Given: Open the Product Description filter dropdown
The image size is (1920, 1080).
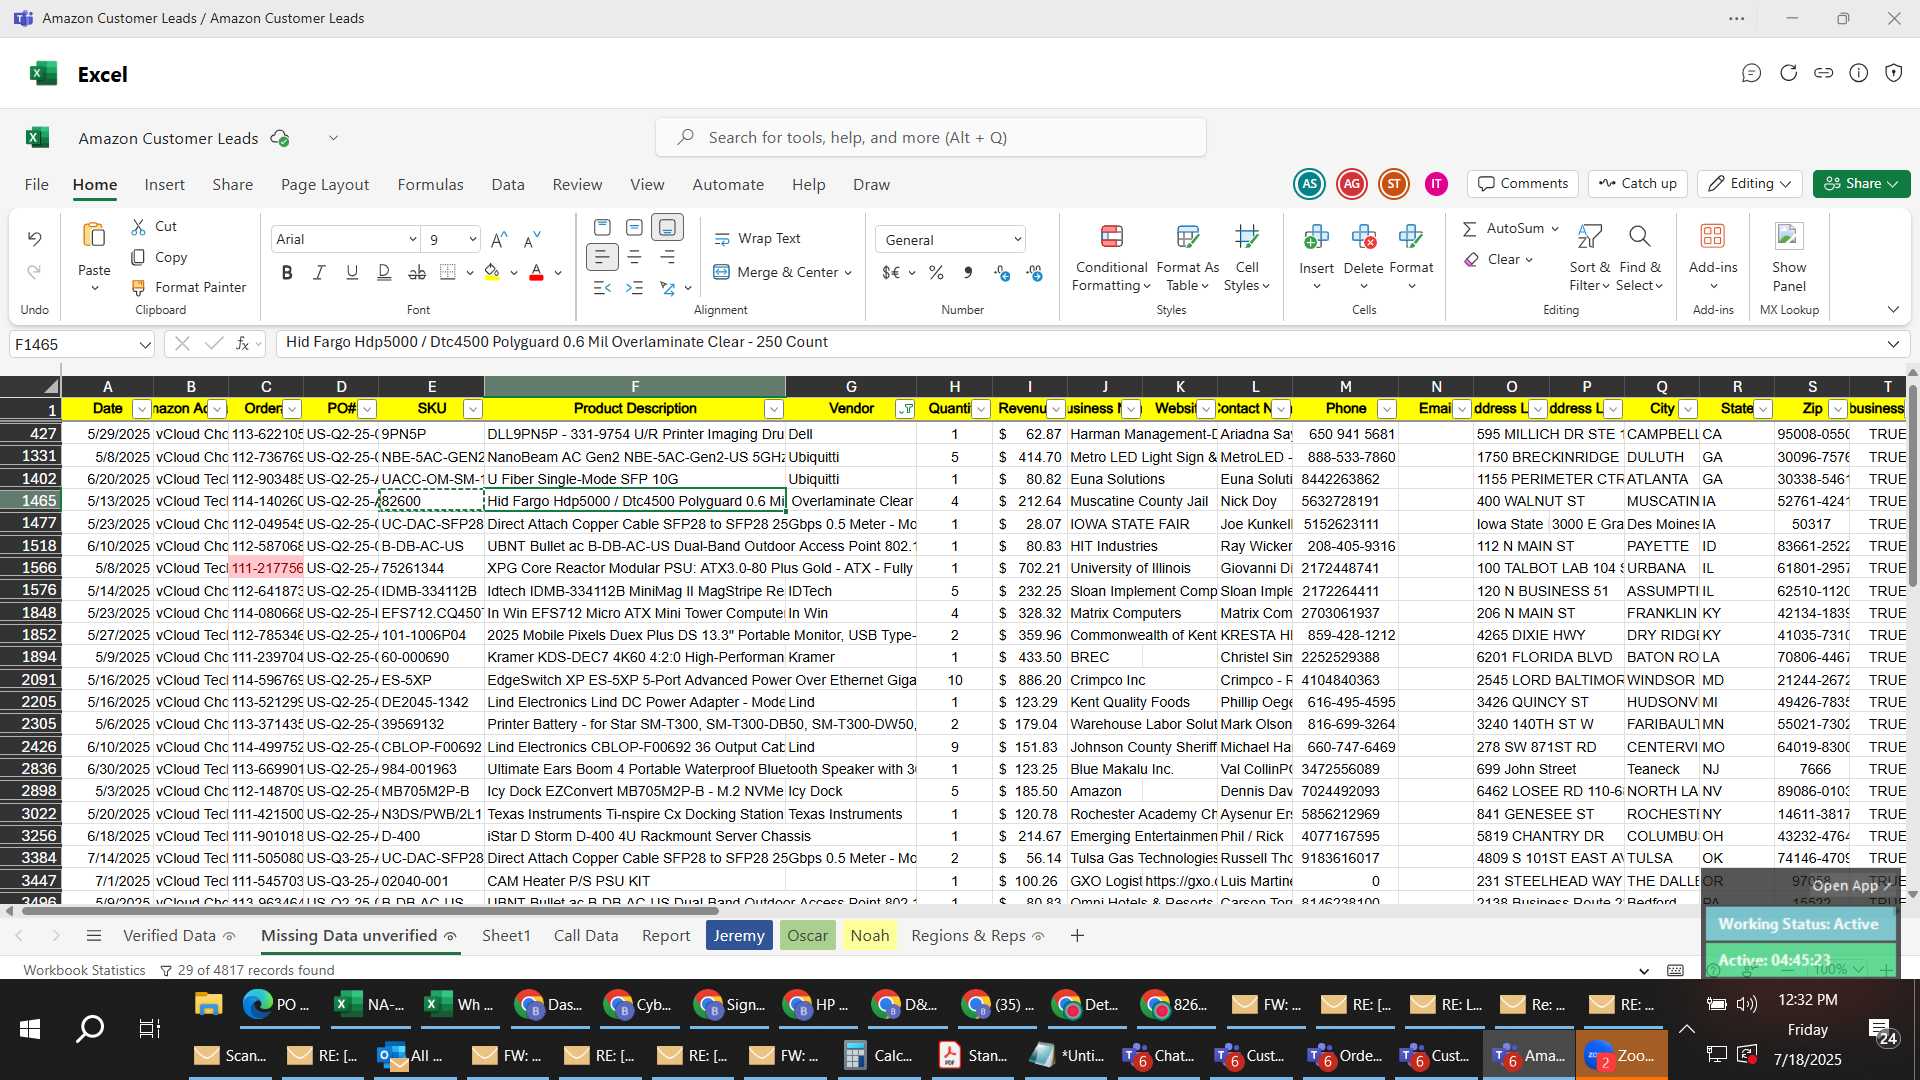Looking at the screenshot, I should click(x=773, y=409).
